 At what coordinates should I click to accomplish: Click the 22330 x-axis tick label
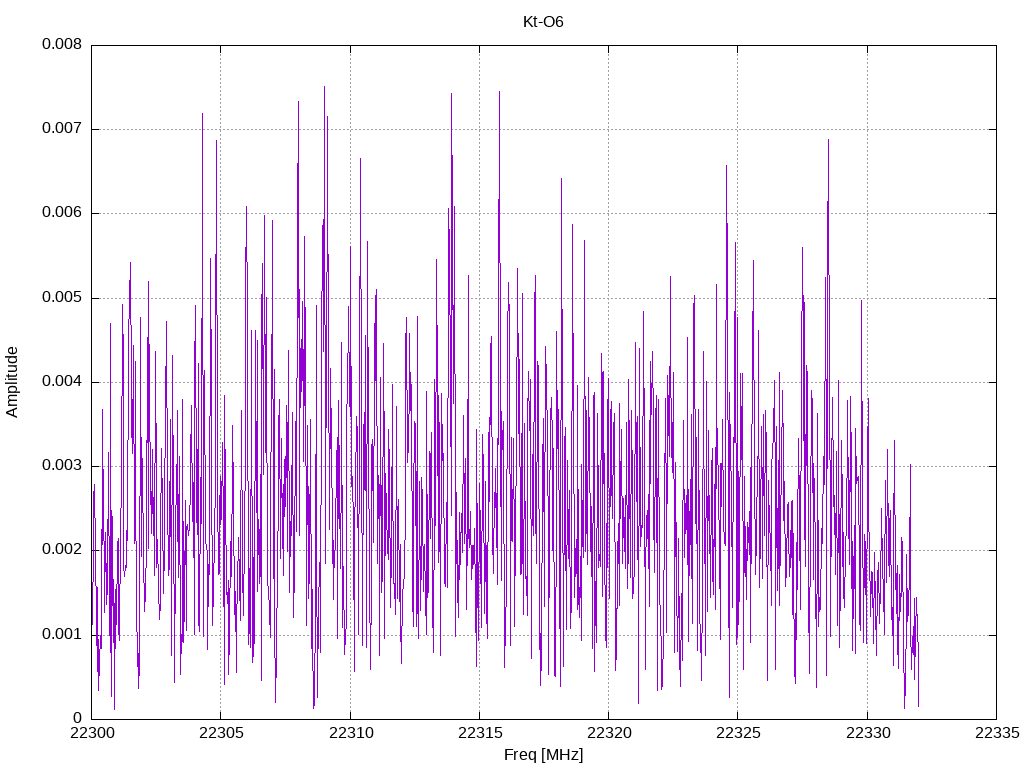(x=867, y=733)
